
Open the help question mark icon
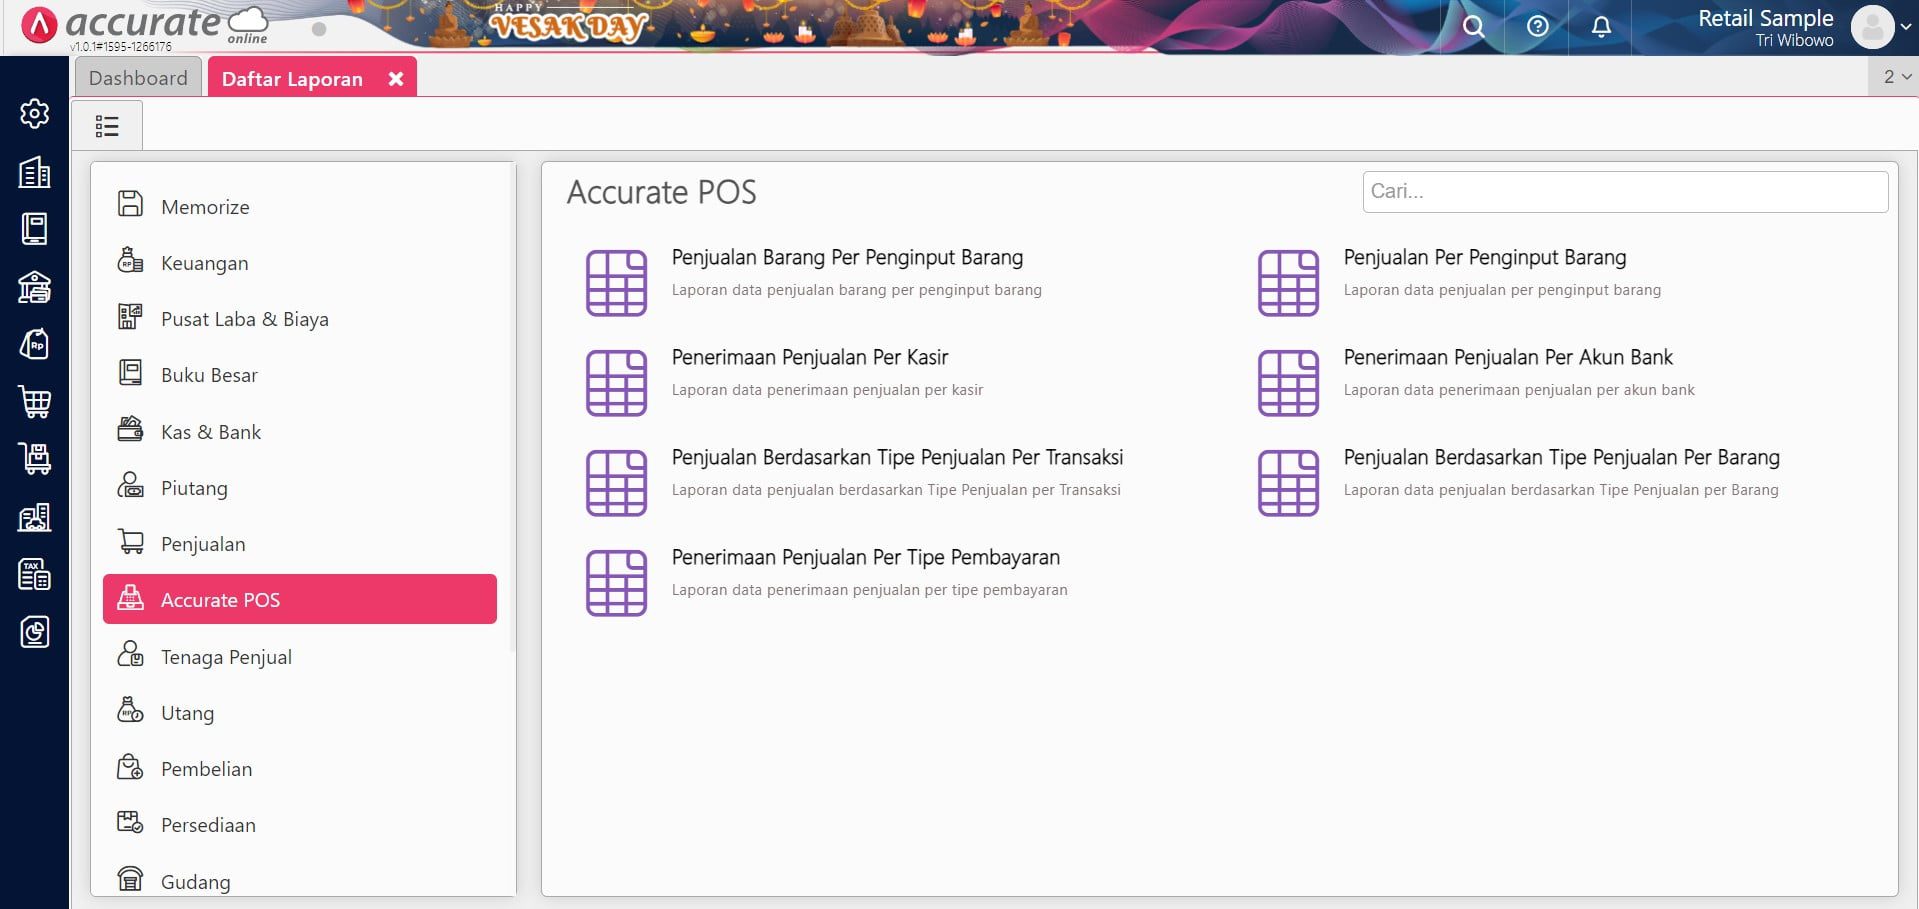tap(1537, 27)
